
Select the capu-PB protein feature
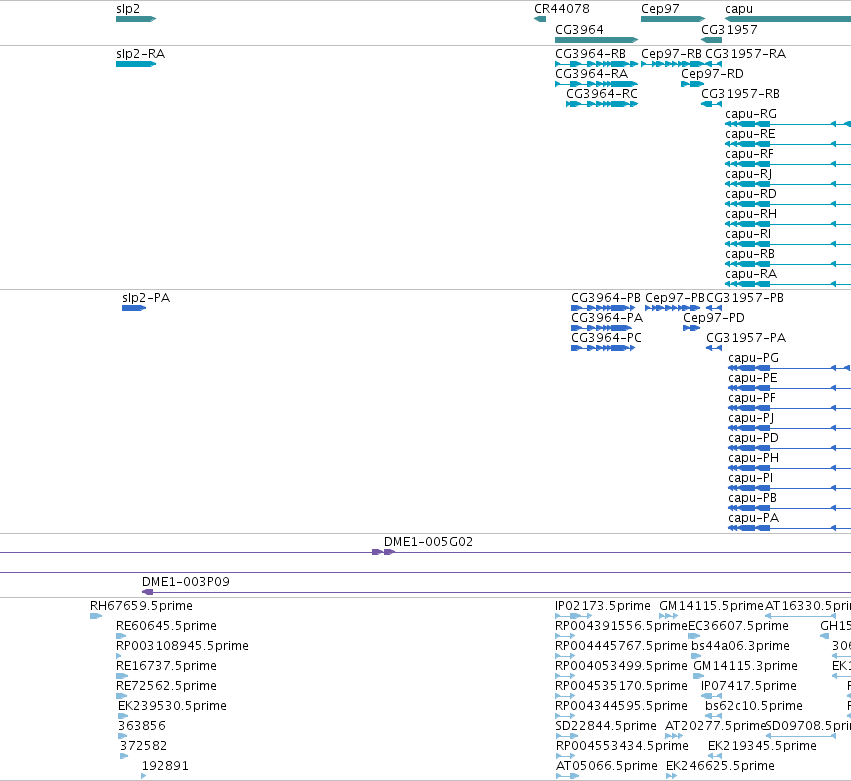[790, 509]
